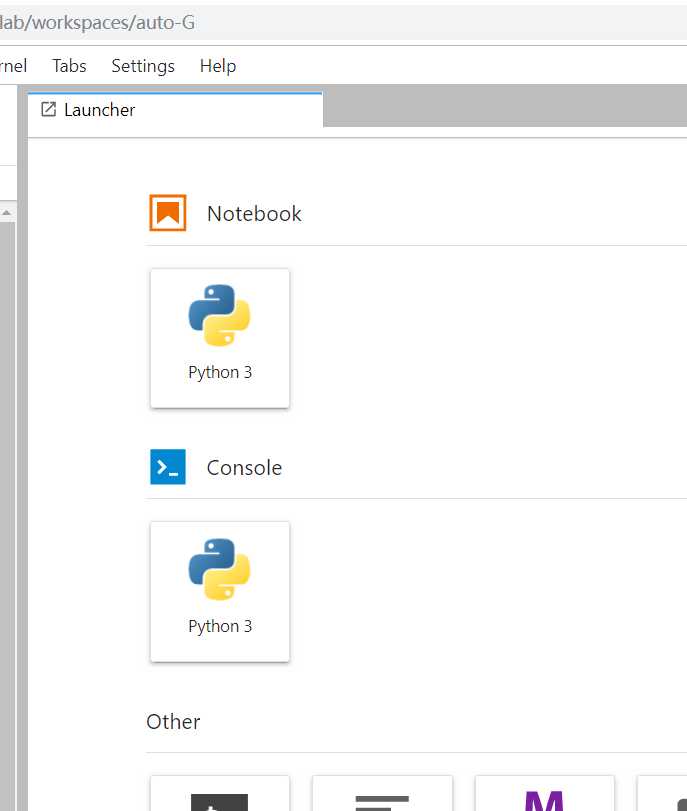This screenshot has width=687, height=811.
Task: Open the Tabs menu
Action: pos(69,66)
